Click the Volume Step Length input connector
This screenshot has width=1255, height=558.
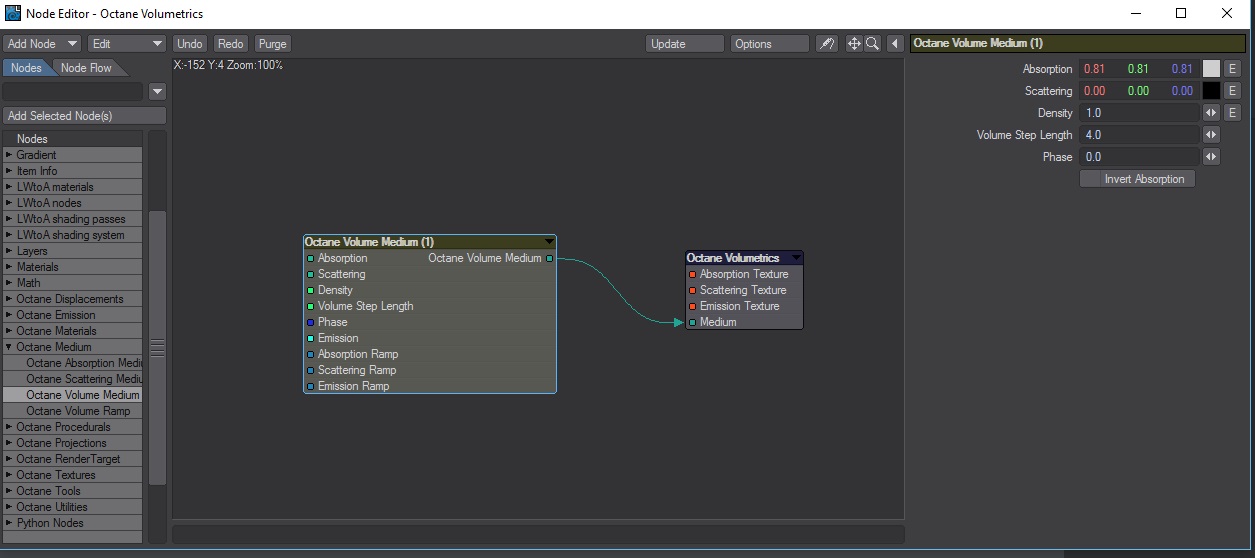311,306
